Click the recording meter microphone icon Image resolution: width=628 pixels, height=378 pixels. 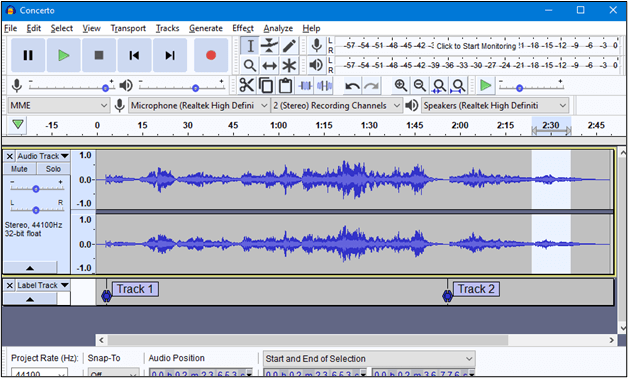pos(317,45)
